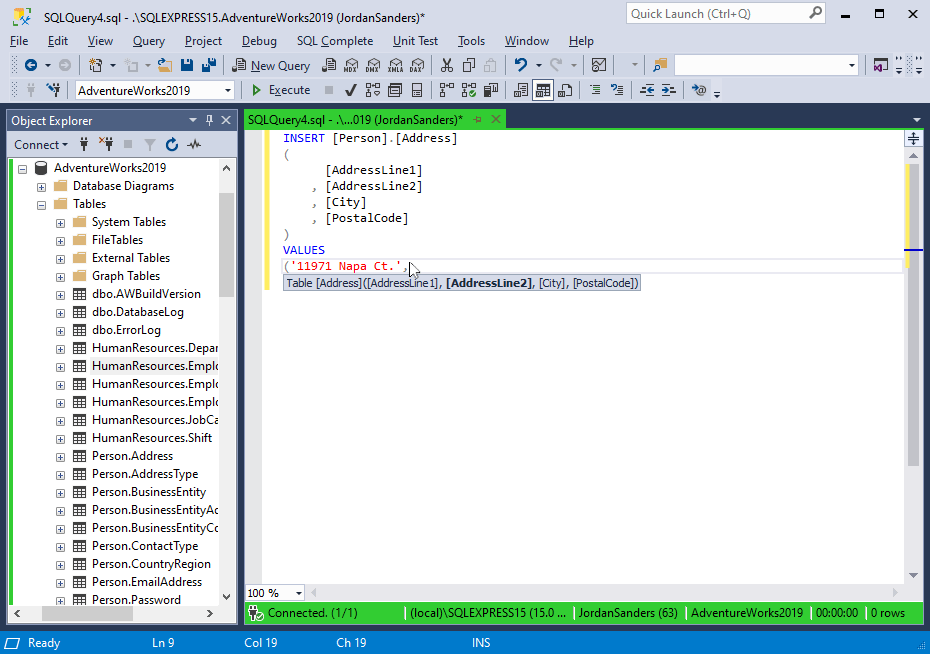Open a new MDX query
This screenshot has height=654, width=930.
click(351, 65)
